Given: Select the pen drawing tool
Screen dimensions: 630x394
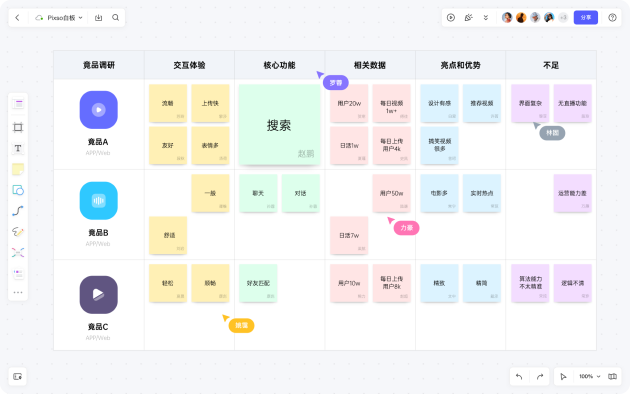Looking at the screenshot, I should 18,232.
